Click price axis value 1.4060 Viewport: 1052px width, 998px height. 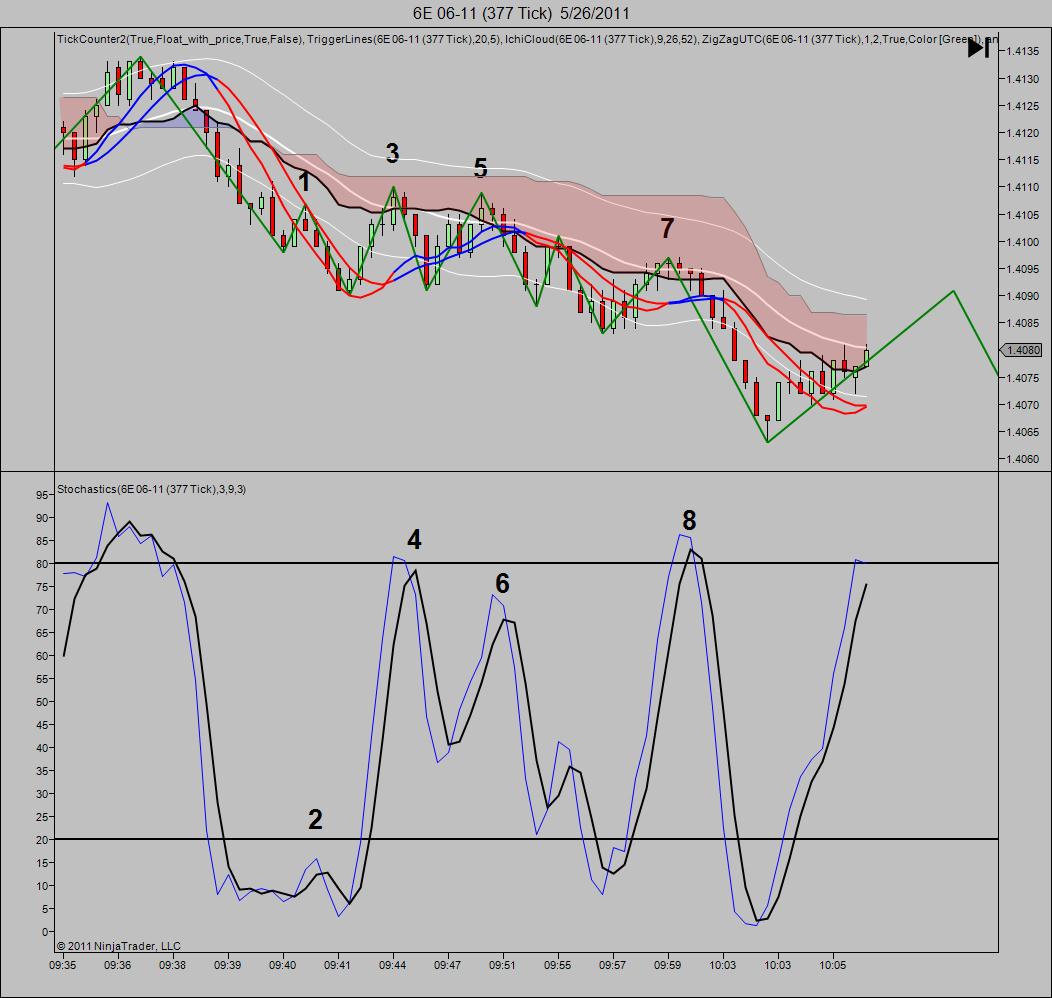(1023, 459)
